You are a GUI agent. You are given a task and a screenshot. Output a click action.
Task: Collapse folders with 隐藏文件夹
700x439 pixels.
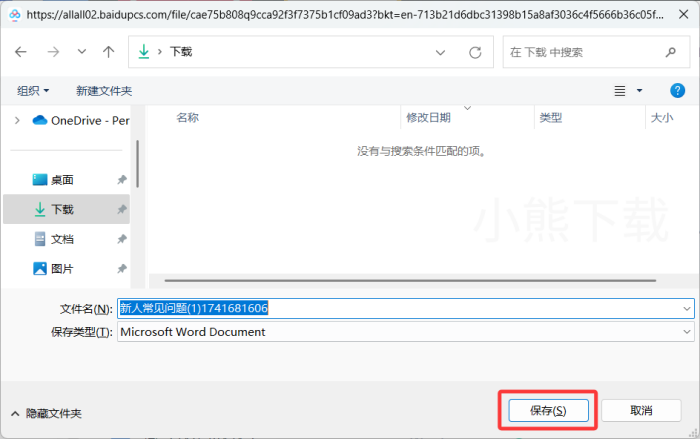click(46, 414)
